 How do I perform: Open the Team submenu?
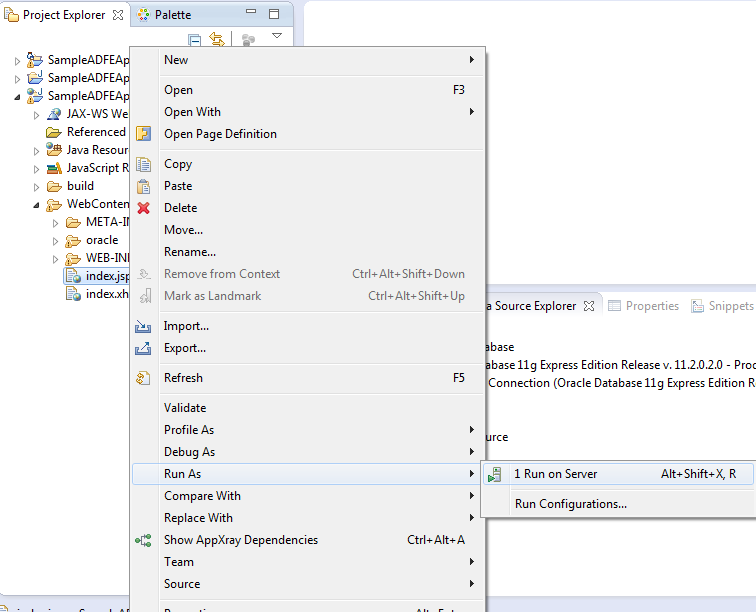pos(309,562)
